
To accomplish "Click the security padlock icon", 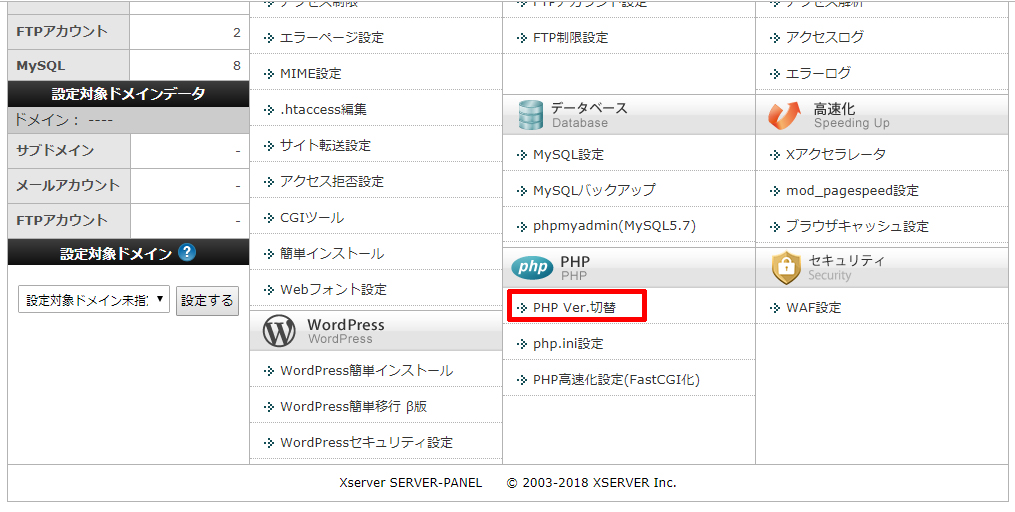I will 786,267.
